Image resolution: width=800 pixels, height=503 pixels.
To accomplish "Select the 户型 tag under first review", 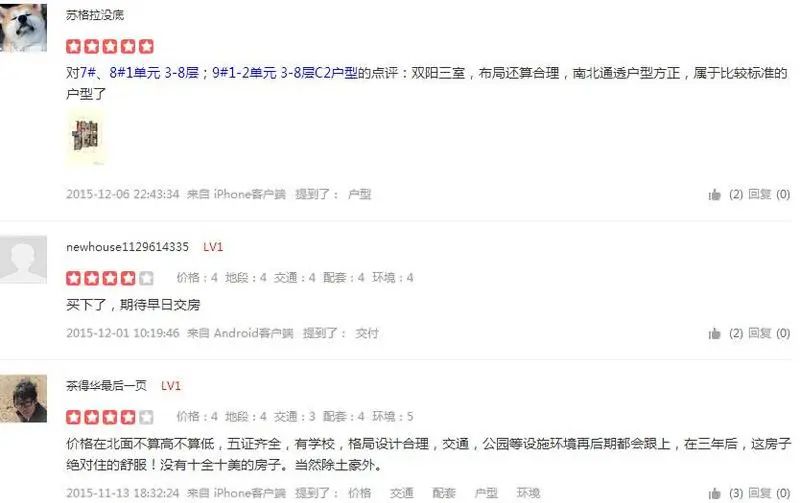I will pos(359,194).
